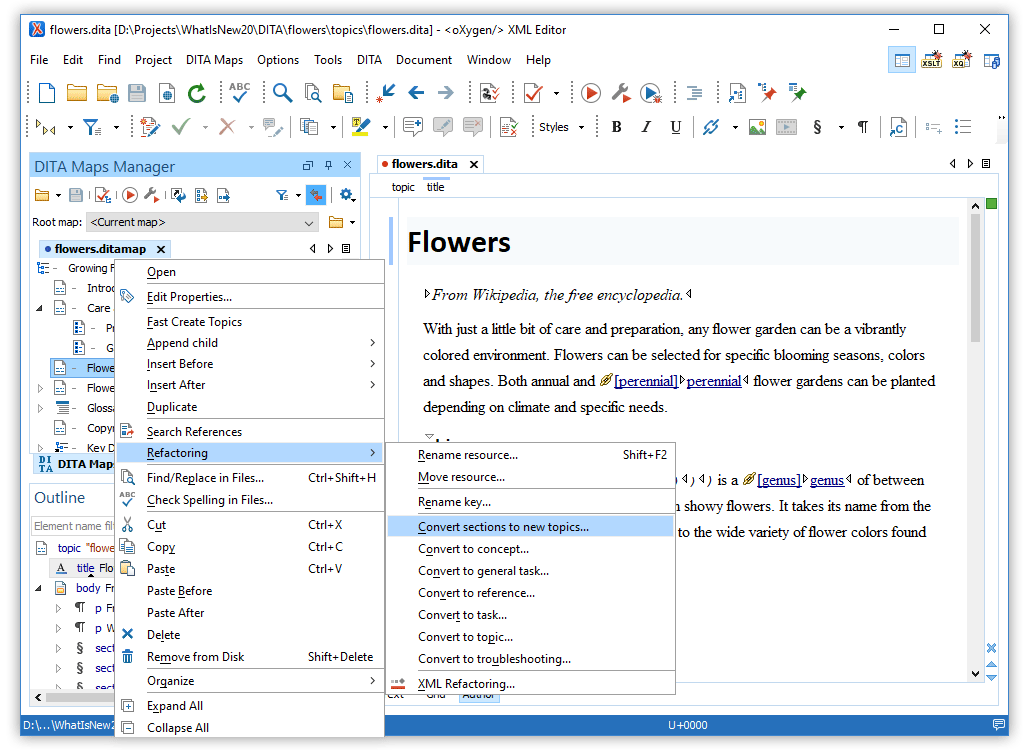Run the ABC spell check icon
The image size is (1030, 750).
[x=240, y=93]
